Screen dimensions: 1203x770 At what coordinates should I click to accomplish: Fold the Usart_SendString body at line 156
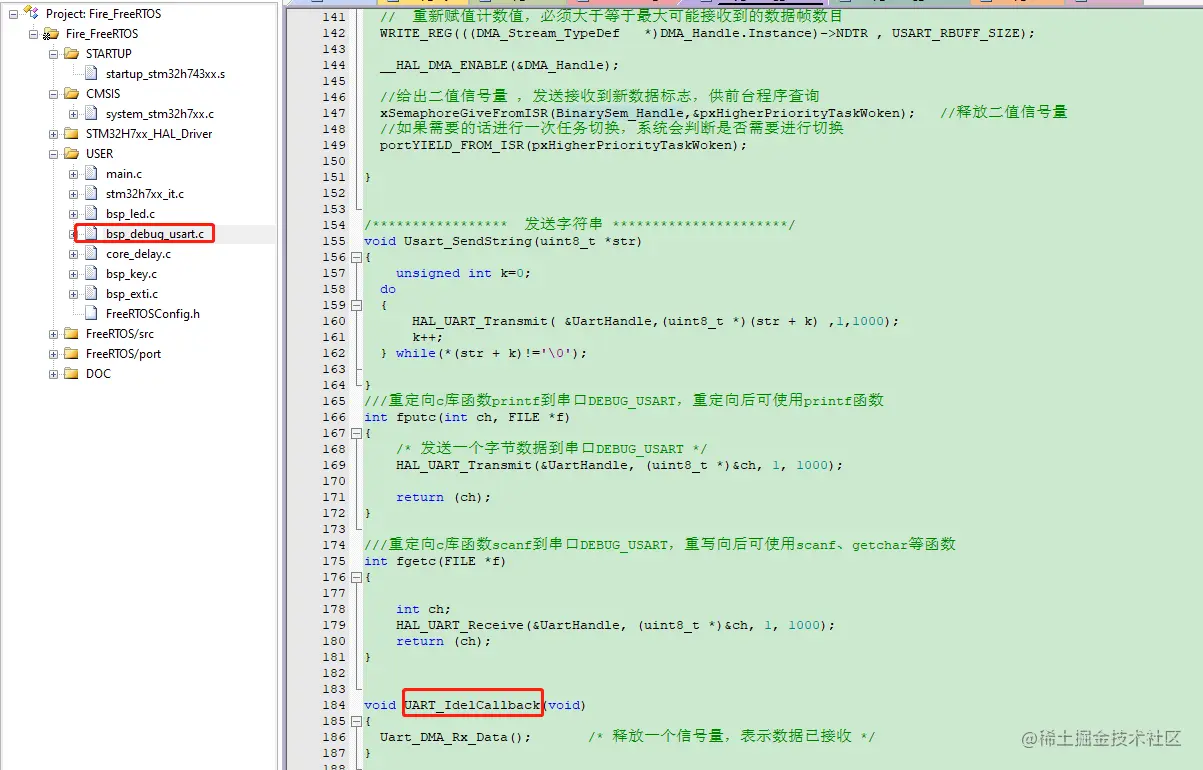[x=355, y=257]
